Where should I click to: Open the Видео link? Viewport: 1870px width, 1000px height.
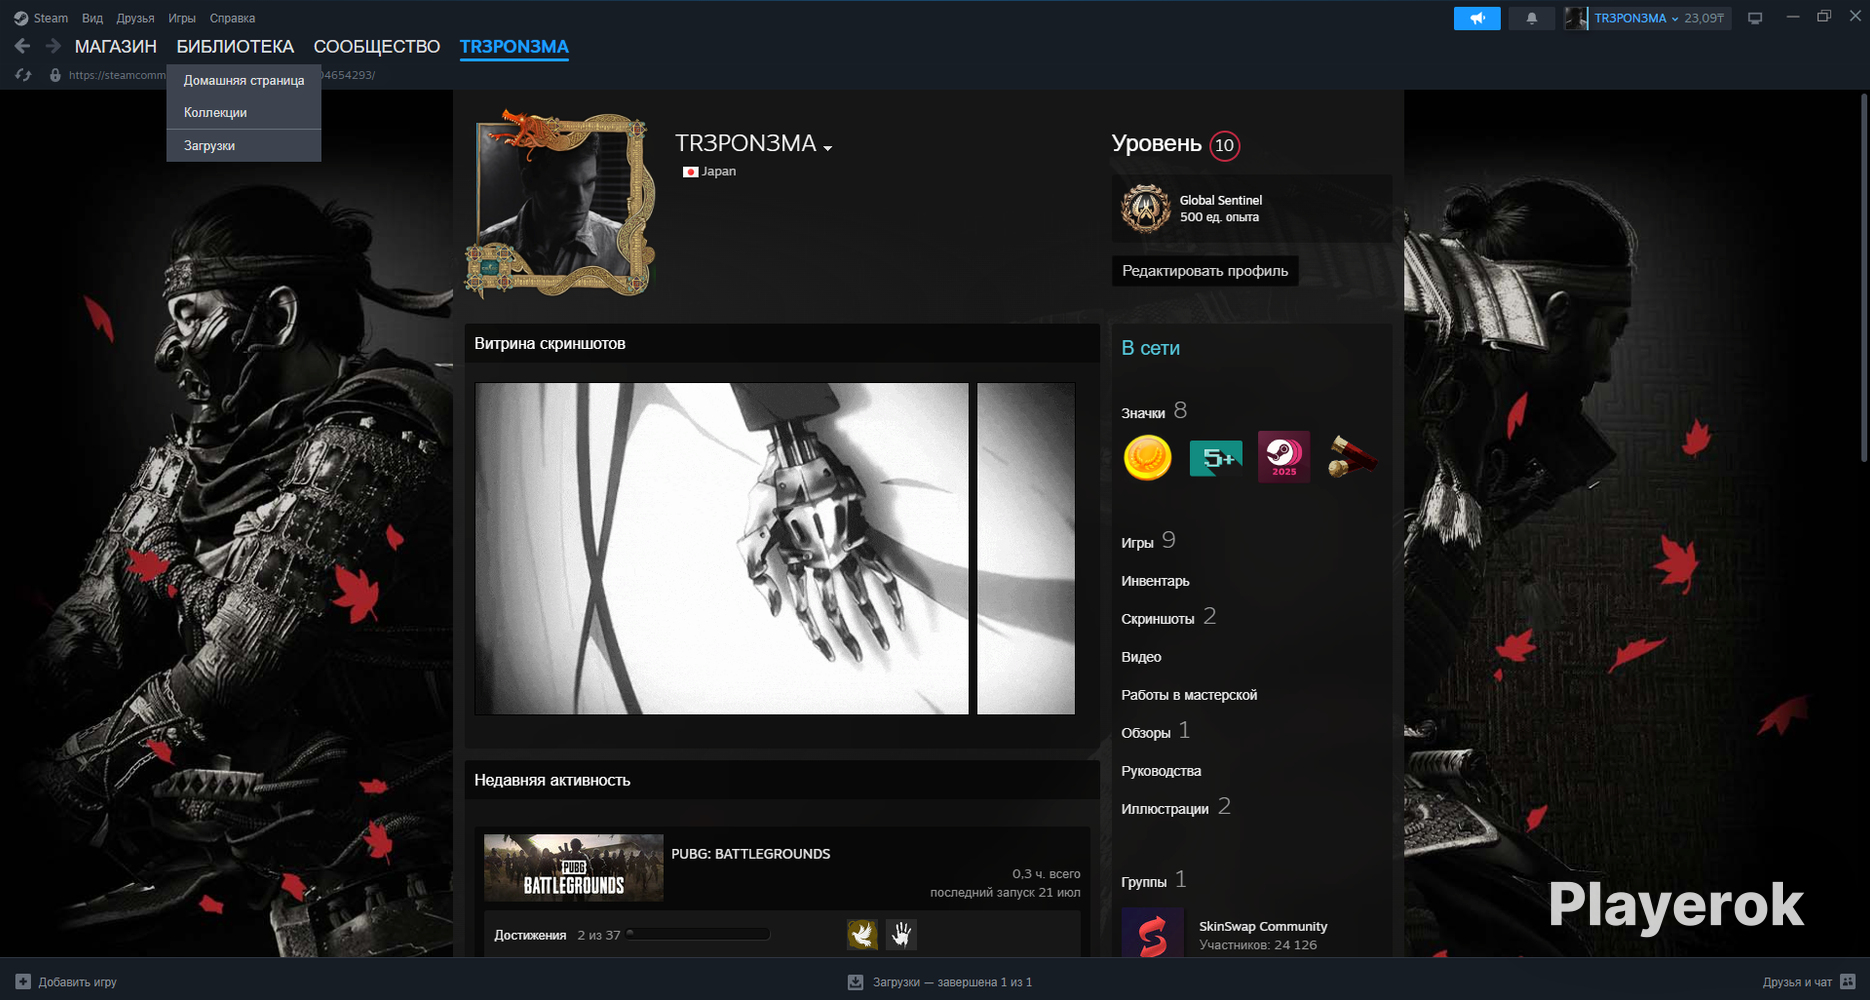coord(1141,657)
